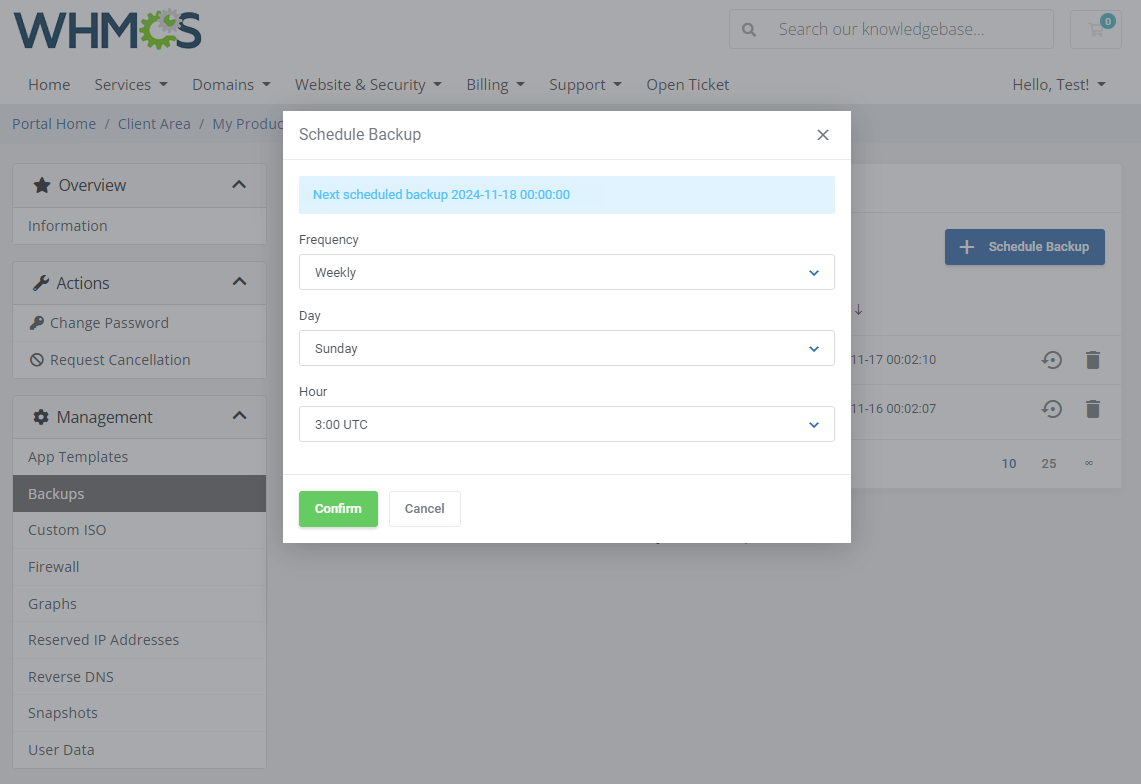This screenshot has width=1141, height=784.
Task: Open the Frequency dropdown set to Weekly
Action: click(x=566, y=272)
